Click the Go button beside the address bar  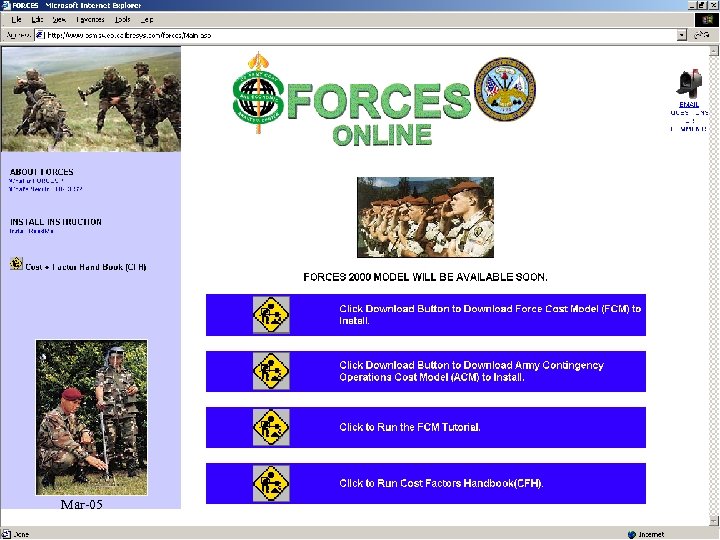[x=701, y=35]
